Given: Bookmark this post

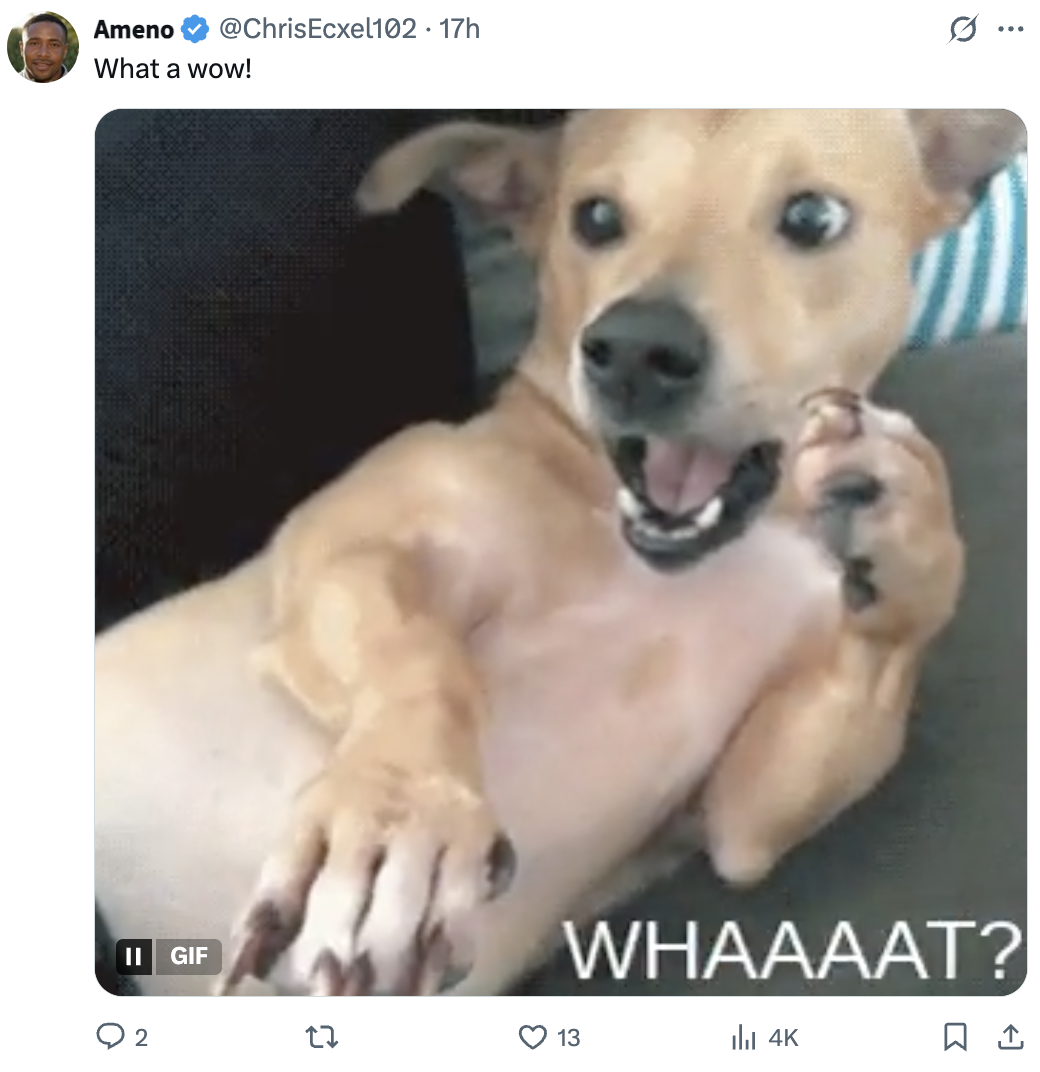Looking at the screenshot, I should point(955,1037).
